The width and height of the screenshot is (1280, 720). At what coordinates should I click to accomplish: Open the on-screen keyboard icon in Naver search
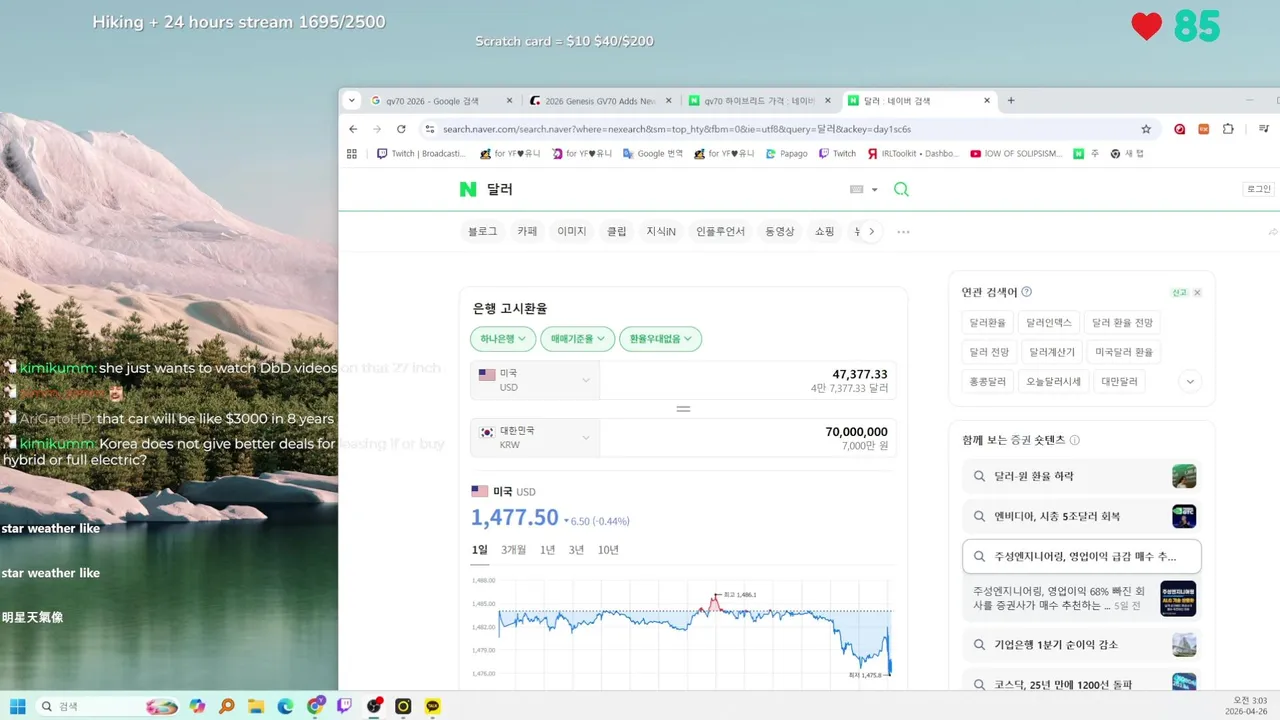coord(856,189)
